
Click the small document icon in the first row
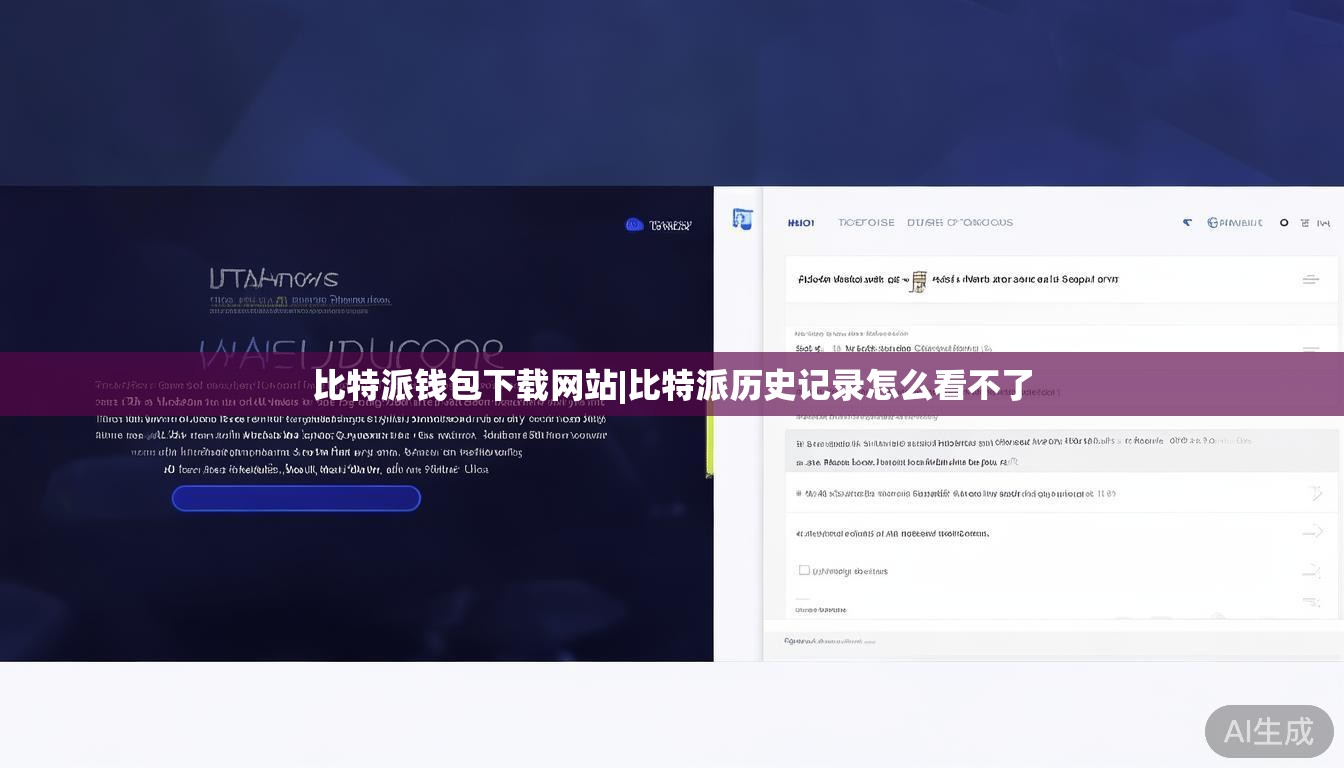[x=918, y=282]
